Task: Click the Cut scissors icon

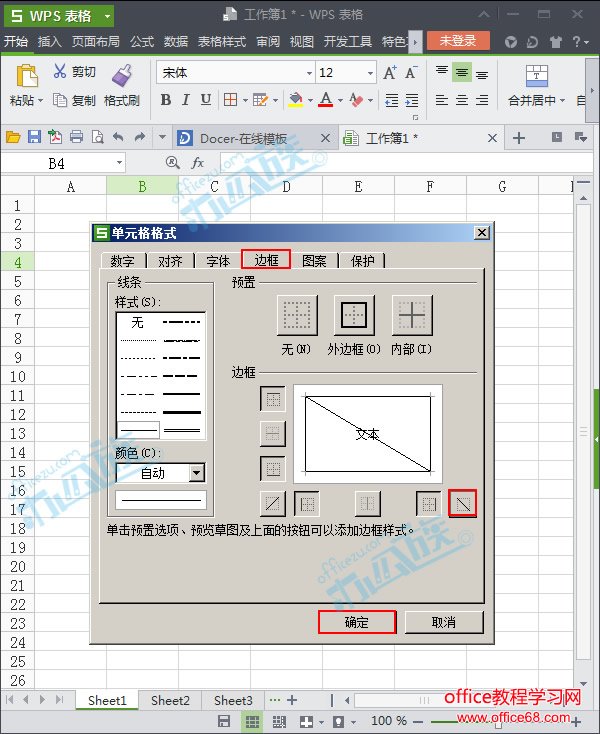Action: [x=59, y=71]
